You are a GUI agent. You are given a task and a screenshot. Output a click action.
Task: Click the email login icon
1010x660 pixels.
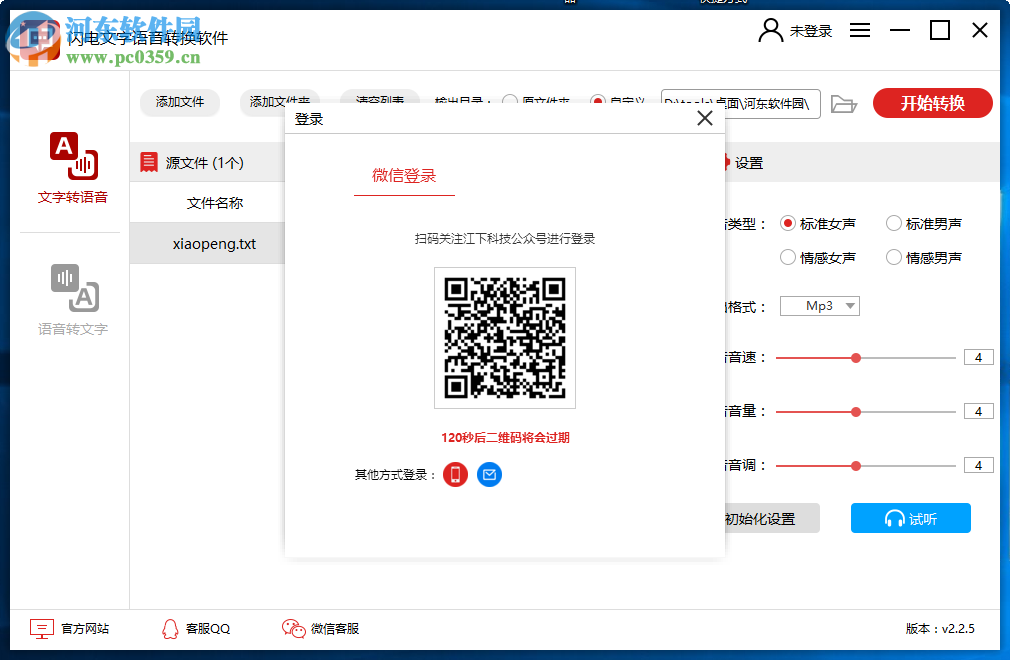[489, 475]
